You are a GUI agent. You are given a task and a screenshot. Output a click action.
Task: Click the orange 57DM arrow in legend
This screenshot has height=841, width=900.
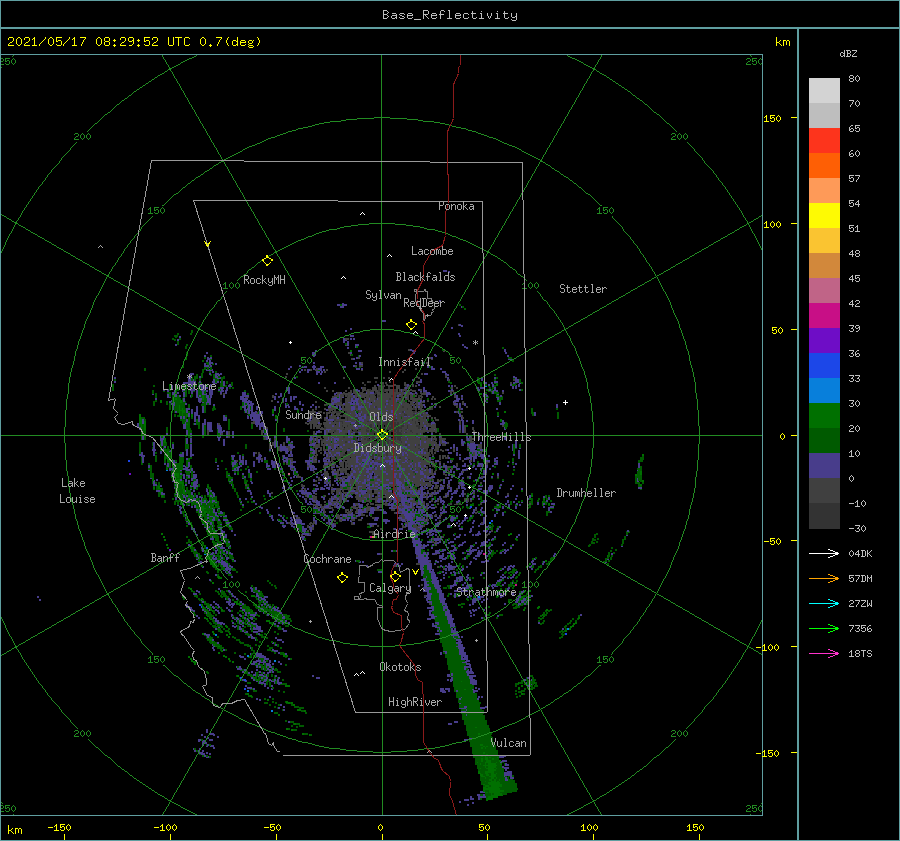point(824,579)
